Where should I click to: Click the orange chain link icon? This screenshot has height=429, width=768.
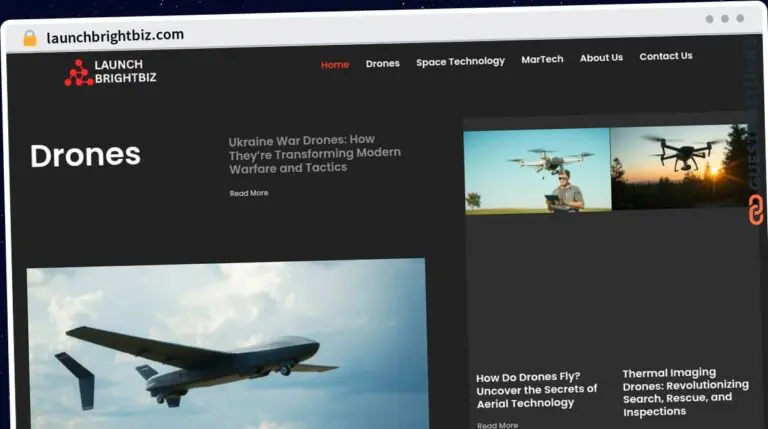755,209
